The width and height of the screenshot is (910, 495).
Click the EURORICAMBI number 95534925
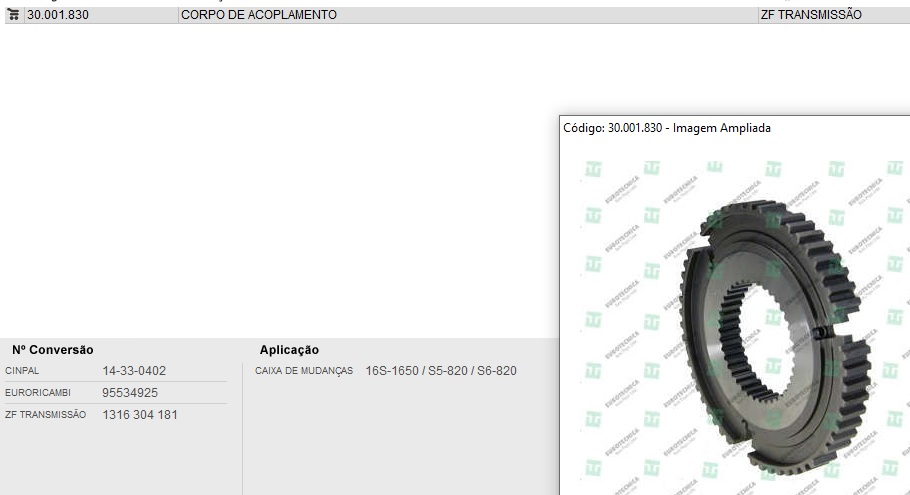click(130, 393)
